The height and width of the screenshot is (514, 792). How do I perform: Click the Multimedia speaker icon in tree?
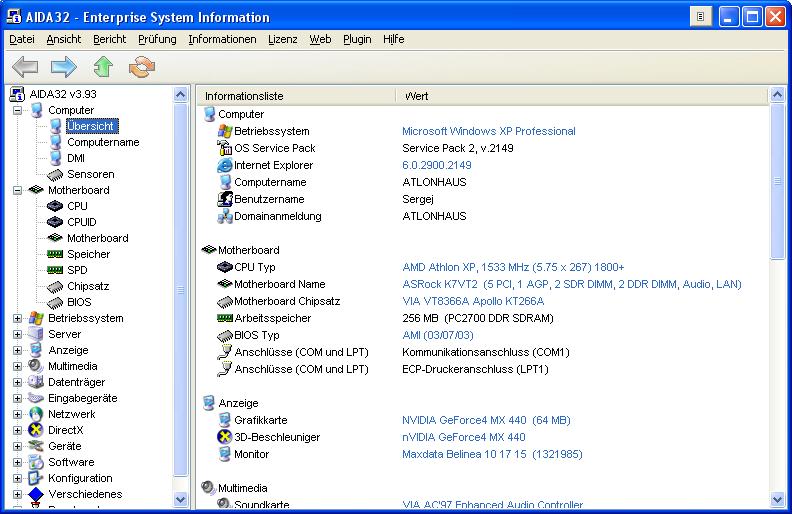click(36, 366)
